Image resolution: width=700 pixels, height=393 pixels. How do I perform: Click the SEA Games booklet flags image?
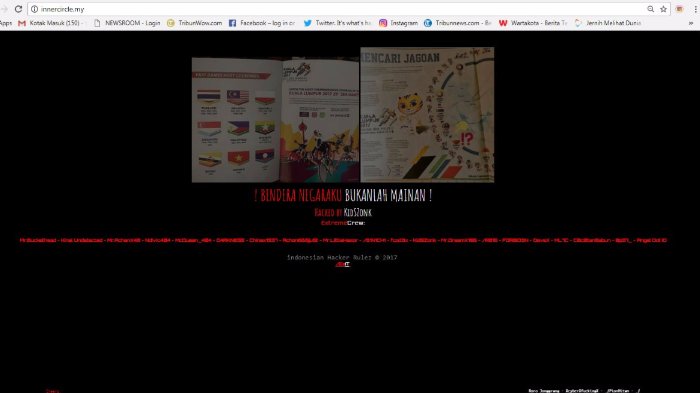275,120
